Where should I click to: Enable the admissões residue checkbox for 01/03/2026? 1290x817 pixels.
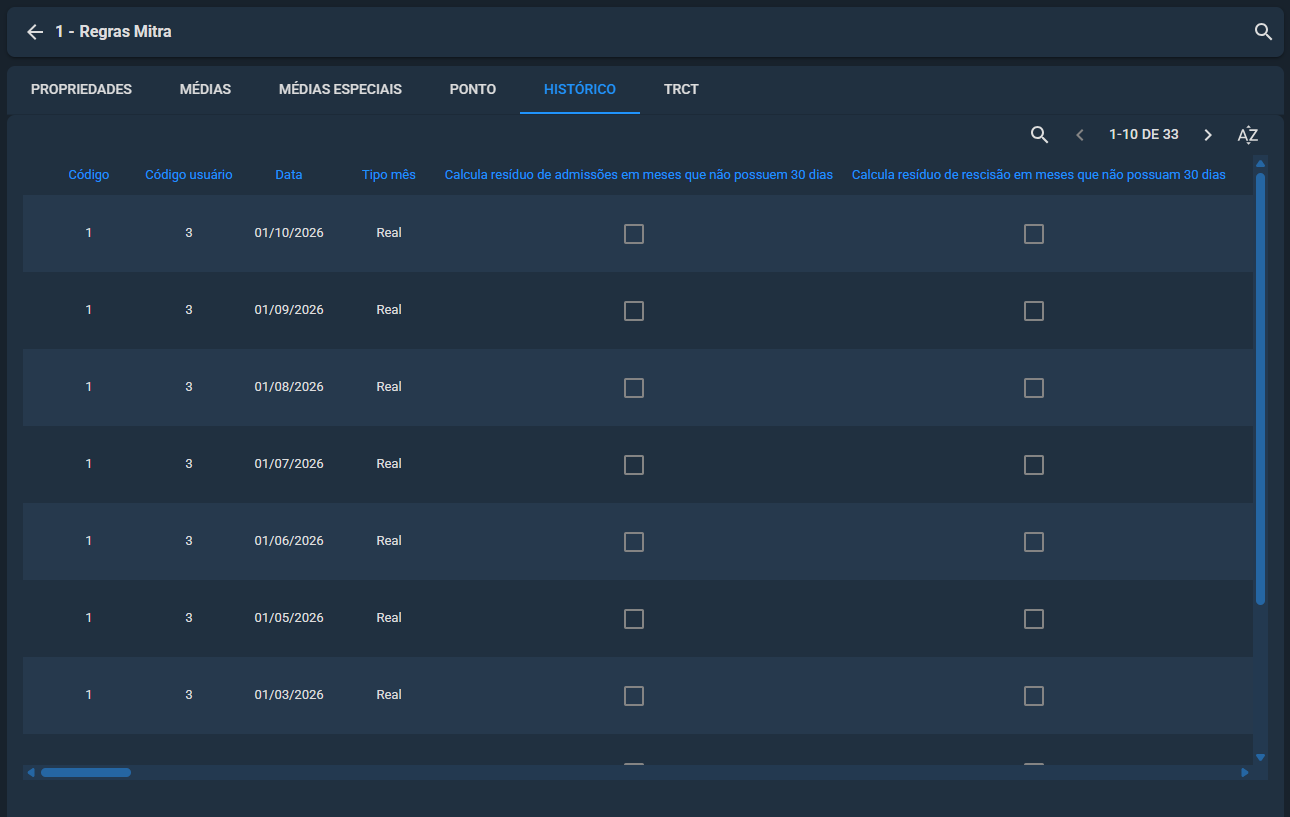coord(634,696)
